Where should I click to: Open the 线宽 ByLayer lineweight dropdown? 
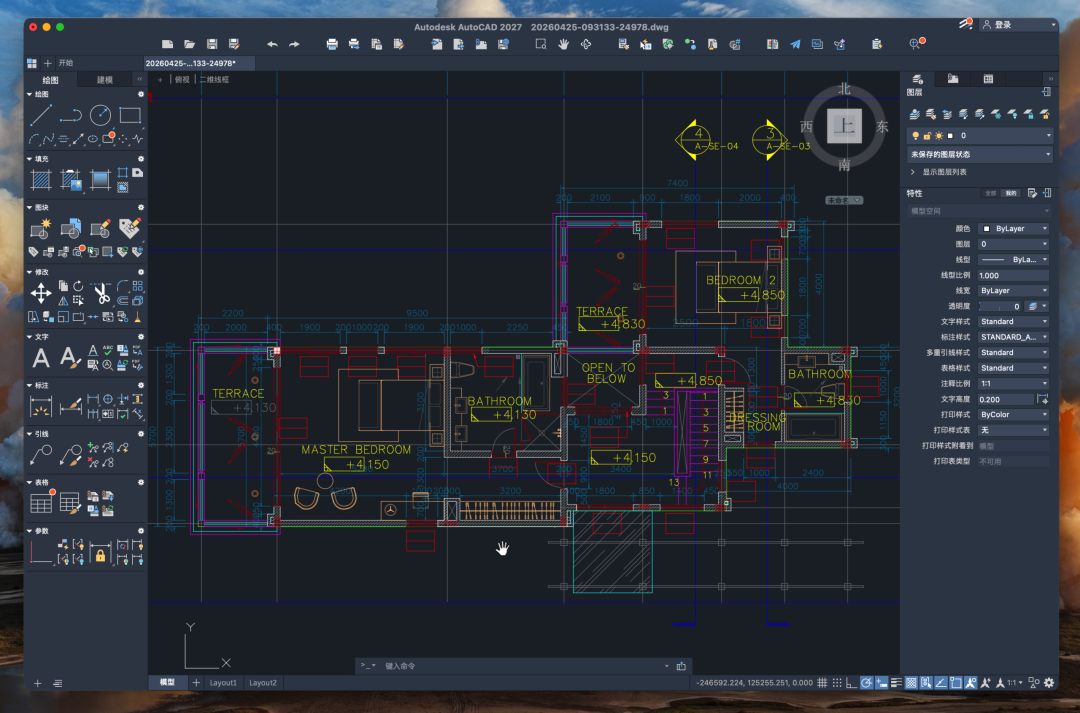[x=1013, y=291]
